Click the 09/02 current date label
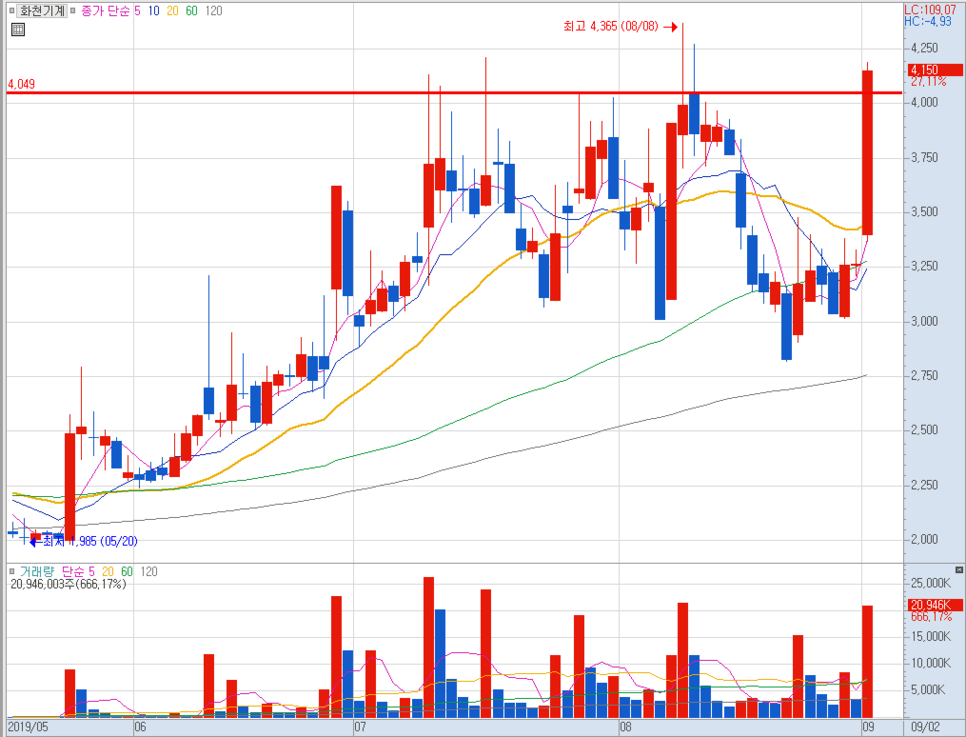 pos(926,727)
